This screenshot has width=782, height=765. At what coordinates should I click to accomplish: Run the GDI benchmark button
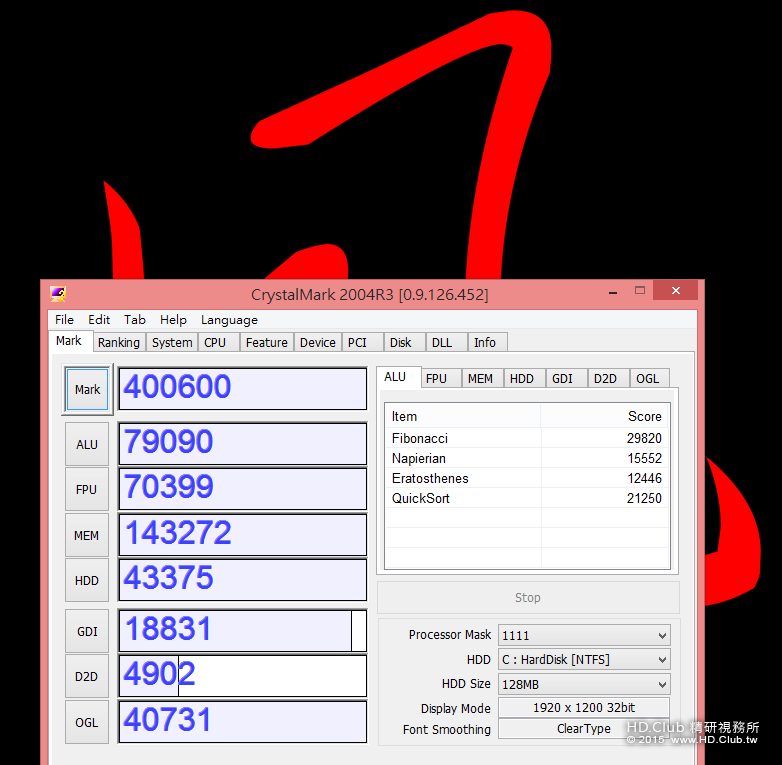pos(87,631)
